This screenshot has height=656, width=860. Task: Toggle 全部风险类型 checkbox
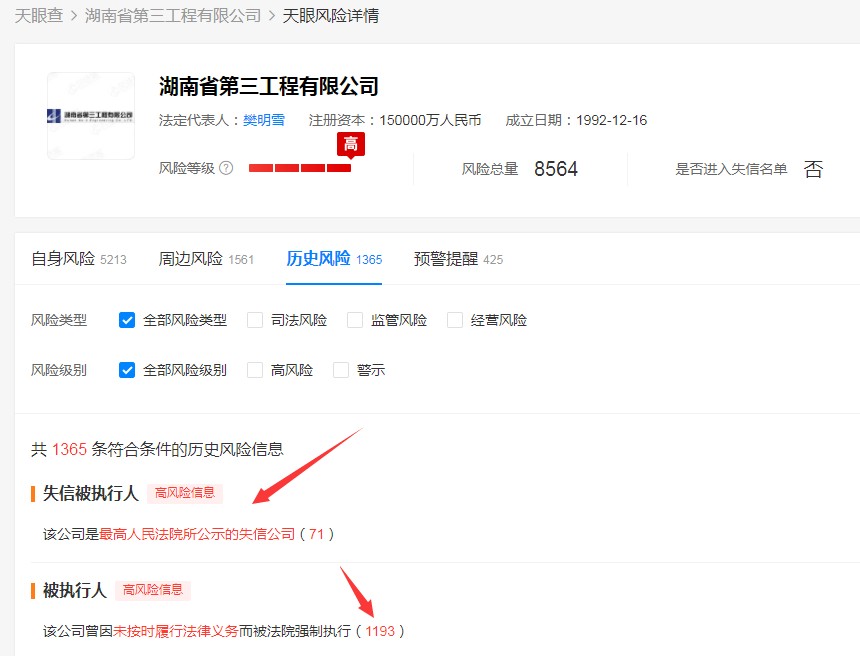click(127, 320)
